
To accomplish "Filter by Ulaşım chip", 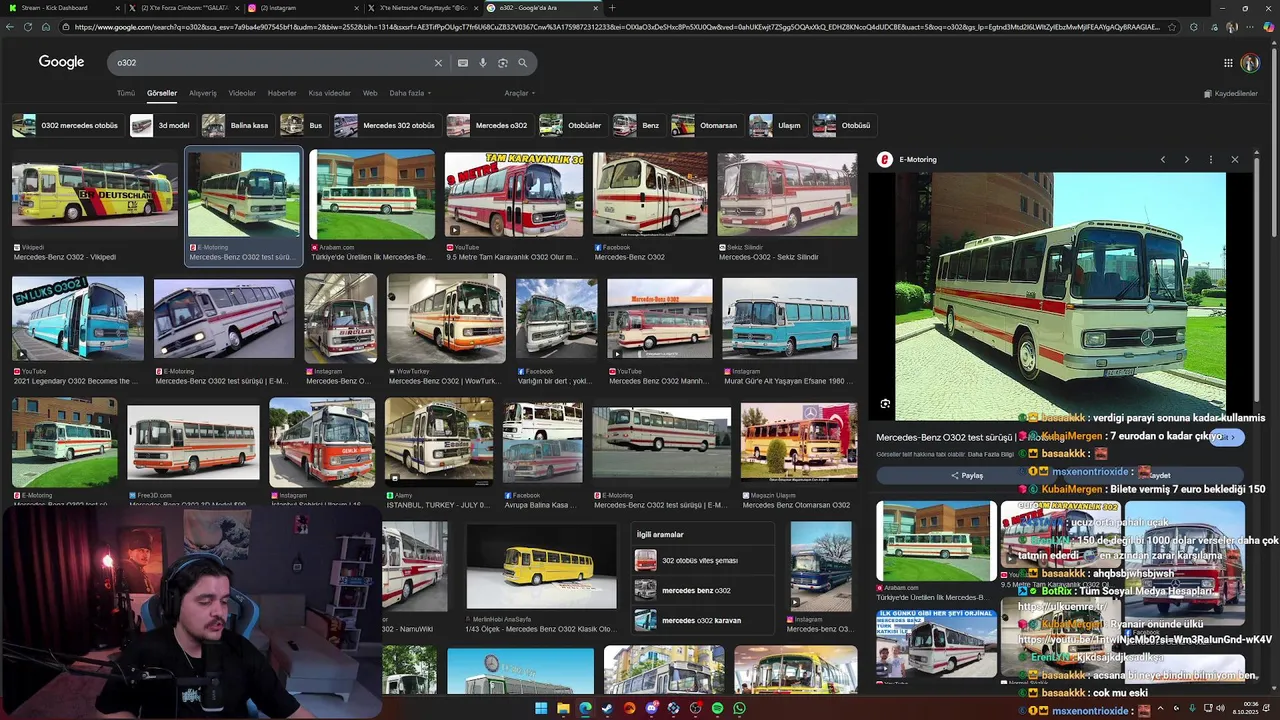I will click(x=777, y=125).
